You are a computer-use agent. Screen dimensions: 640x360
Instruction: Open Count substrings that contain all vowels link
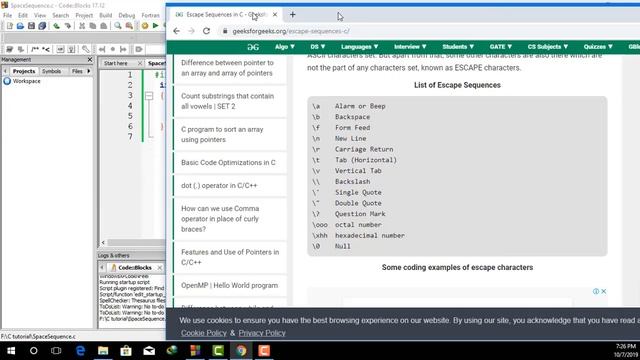[x=227, y=101]
